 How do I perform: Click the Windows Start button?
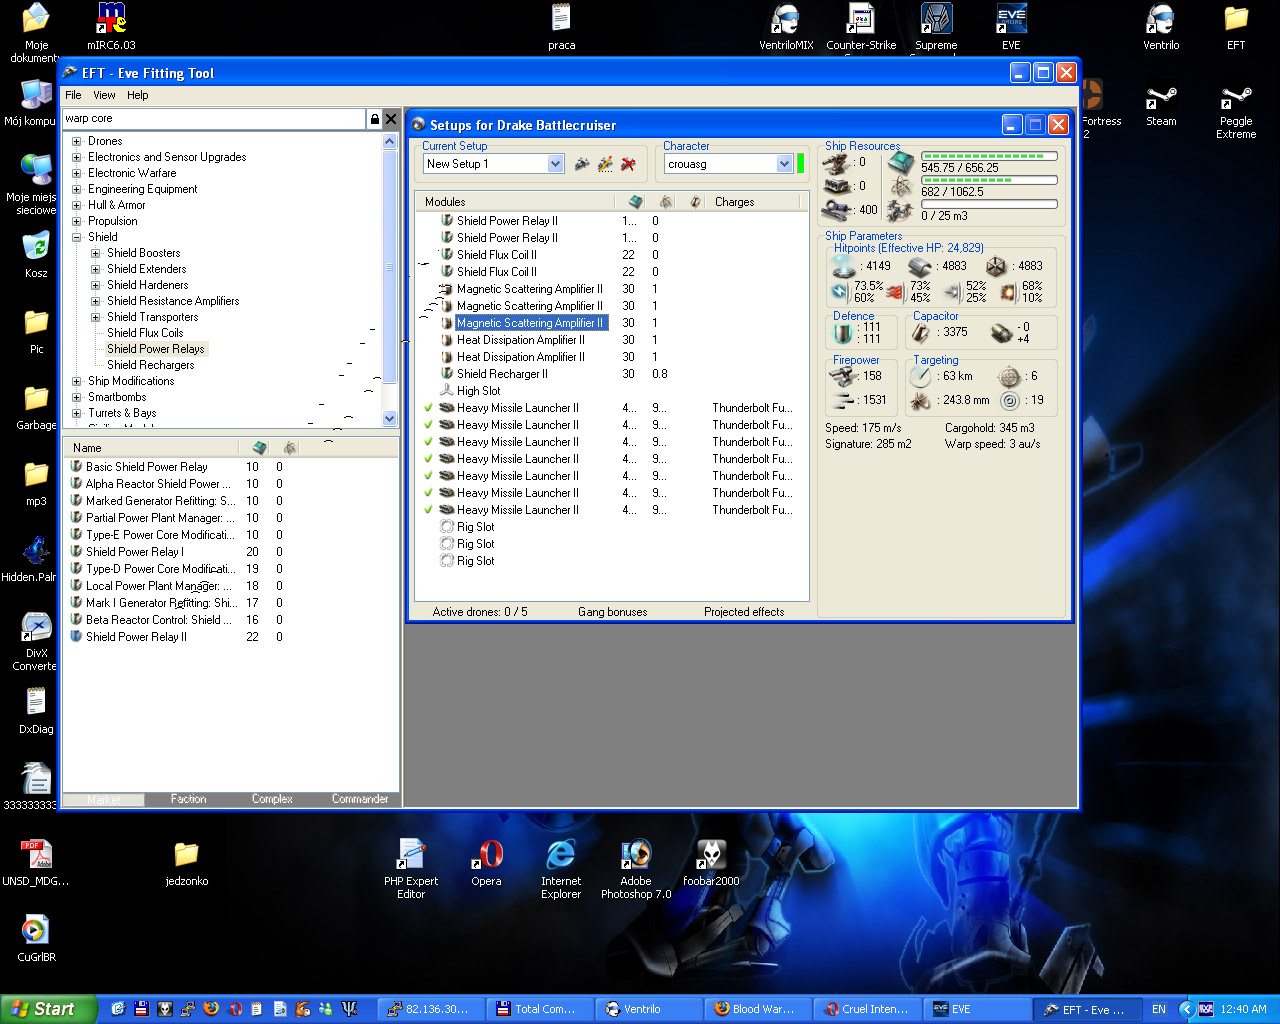pyautogui.click(x=48, y=1009)
